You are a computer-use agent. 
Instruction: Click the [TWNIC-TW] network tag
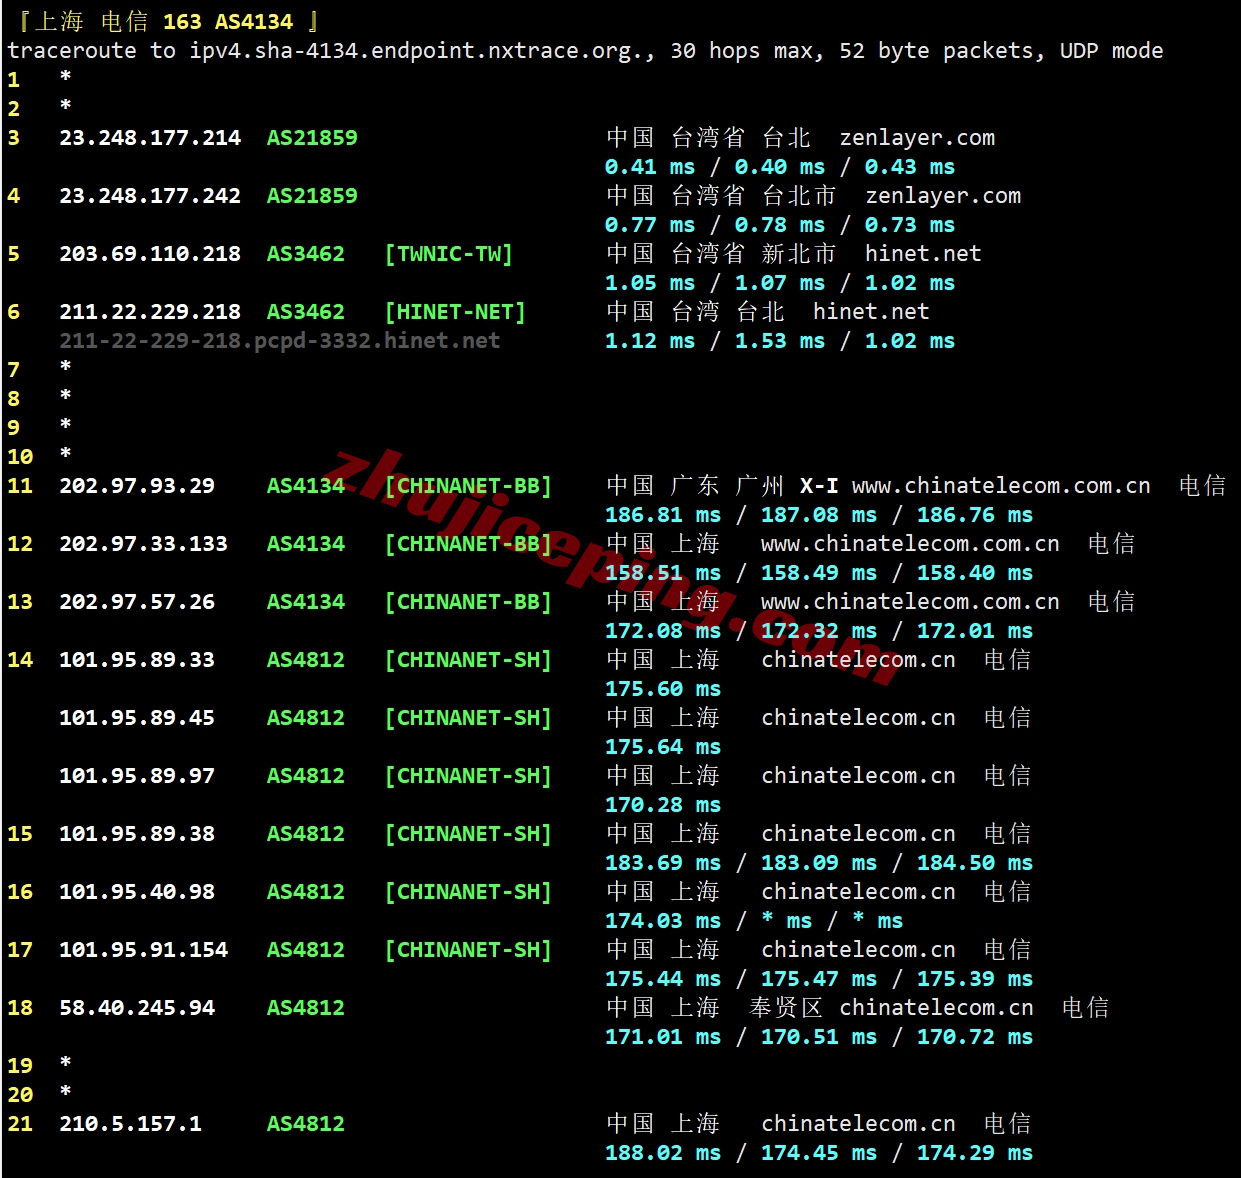coord(448,254)
